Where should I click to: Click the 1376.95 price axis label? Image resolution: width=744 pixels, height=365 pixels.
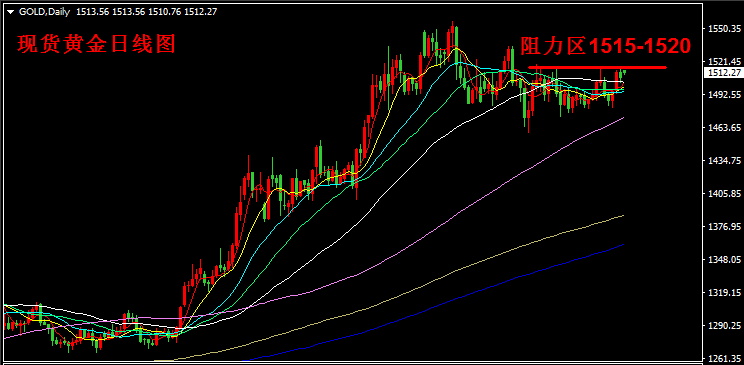(724, 227)
